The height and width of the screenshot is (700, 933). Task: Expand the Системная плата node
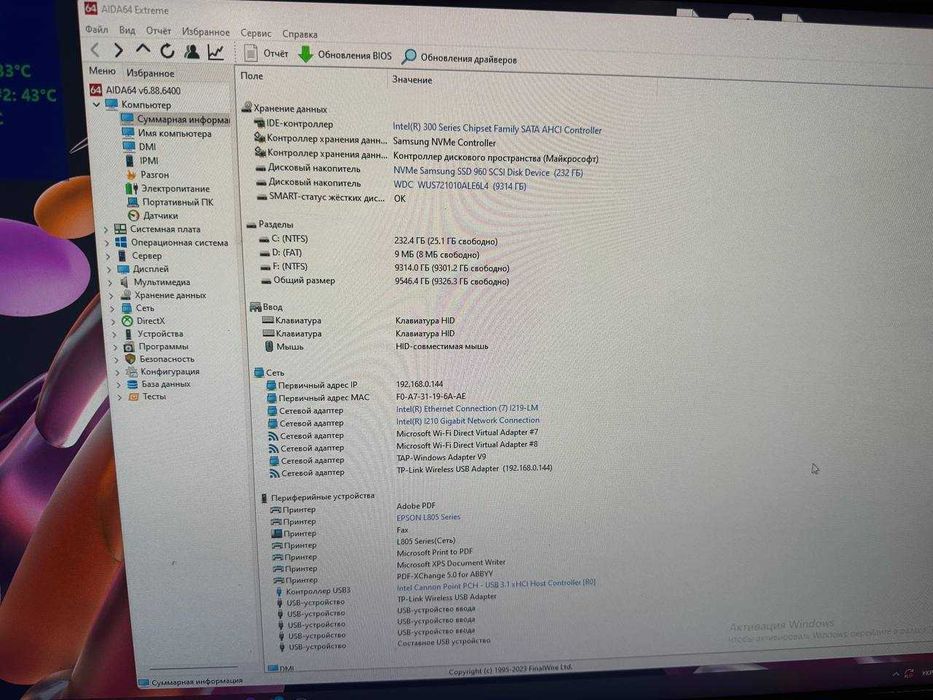(106, 229)
